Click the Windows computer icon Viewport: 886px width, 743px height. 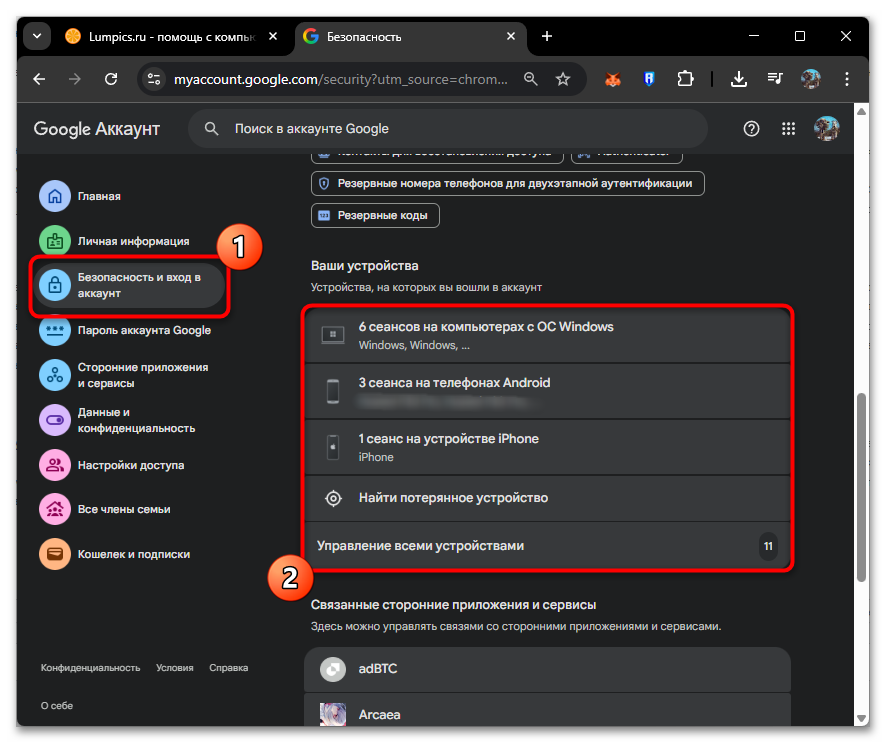pos(333,335)
